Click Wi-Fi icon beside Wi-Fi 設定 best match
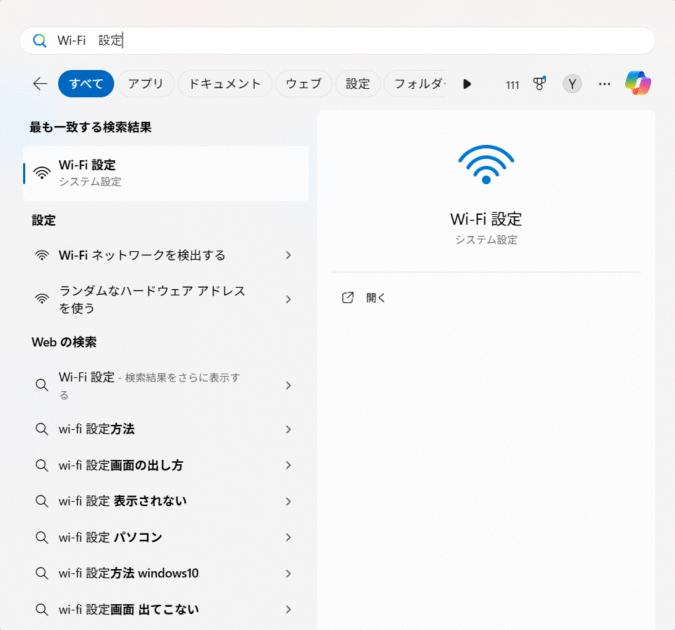Viewport: 675px width, 630px height. [x=42, y=173]
